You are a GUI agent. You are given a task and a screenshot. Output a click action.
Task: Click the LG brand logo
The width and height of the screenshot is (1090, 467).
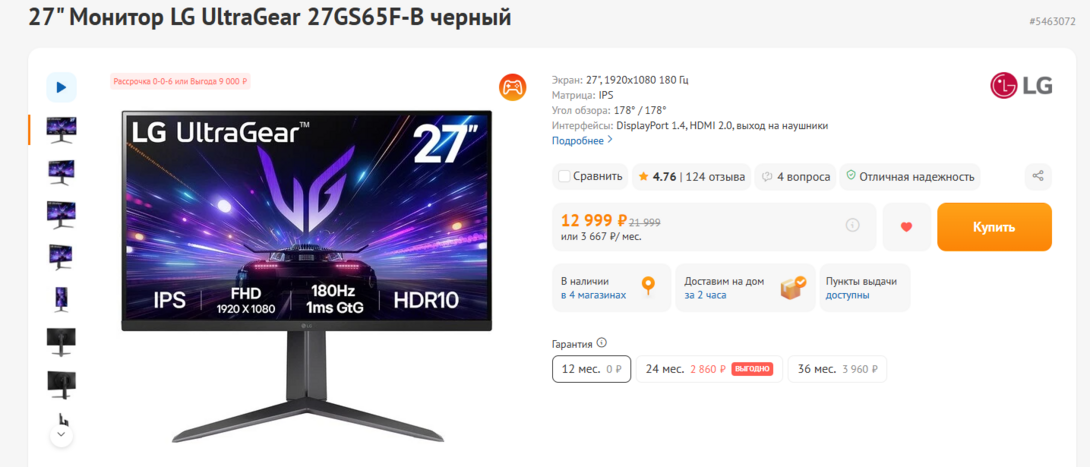[1020, 86]
